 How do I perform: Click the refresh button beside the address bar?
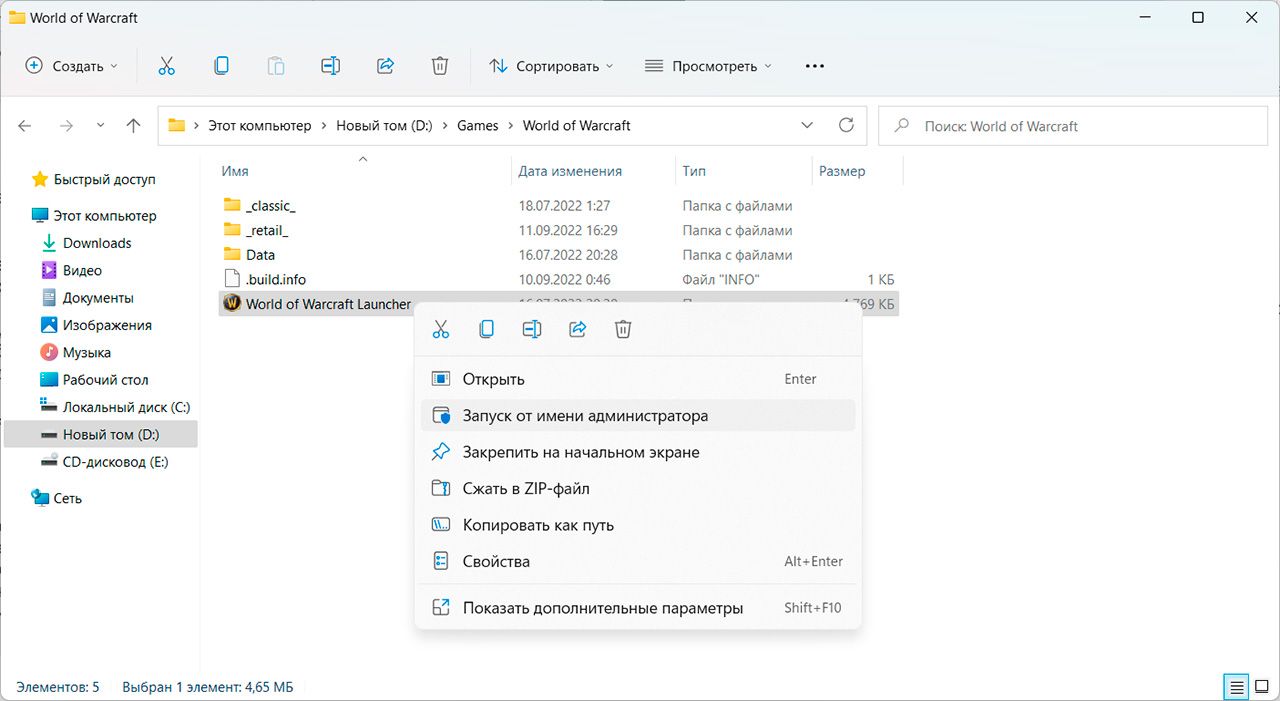(x=846, y=126)
